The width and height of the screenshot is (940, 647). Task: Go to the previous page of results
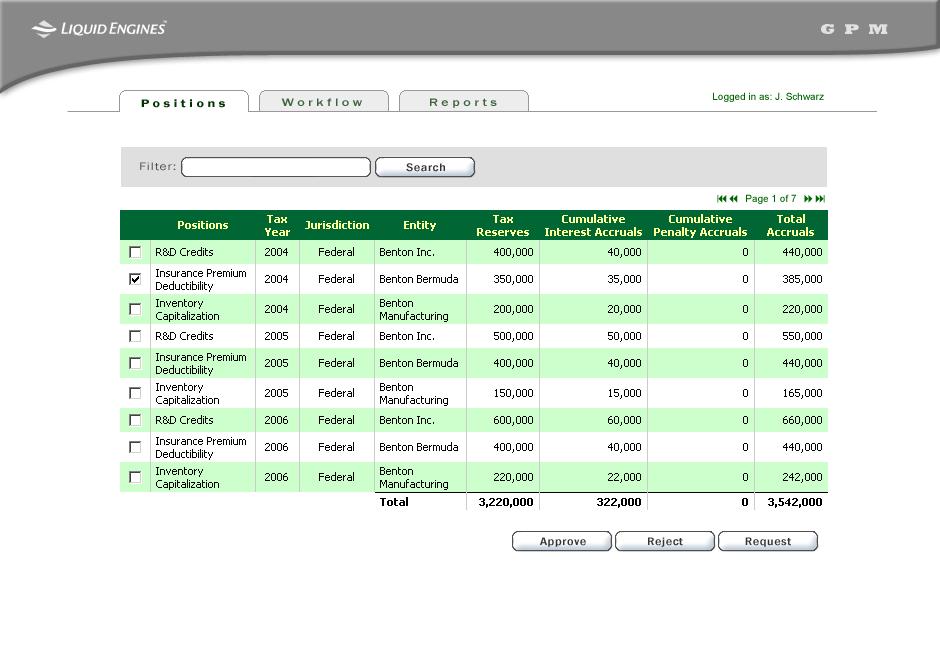pyautogui.click(x=734, y=199)
